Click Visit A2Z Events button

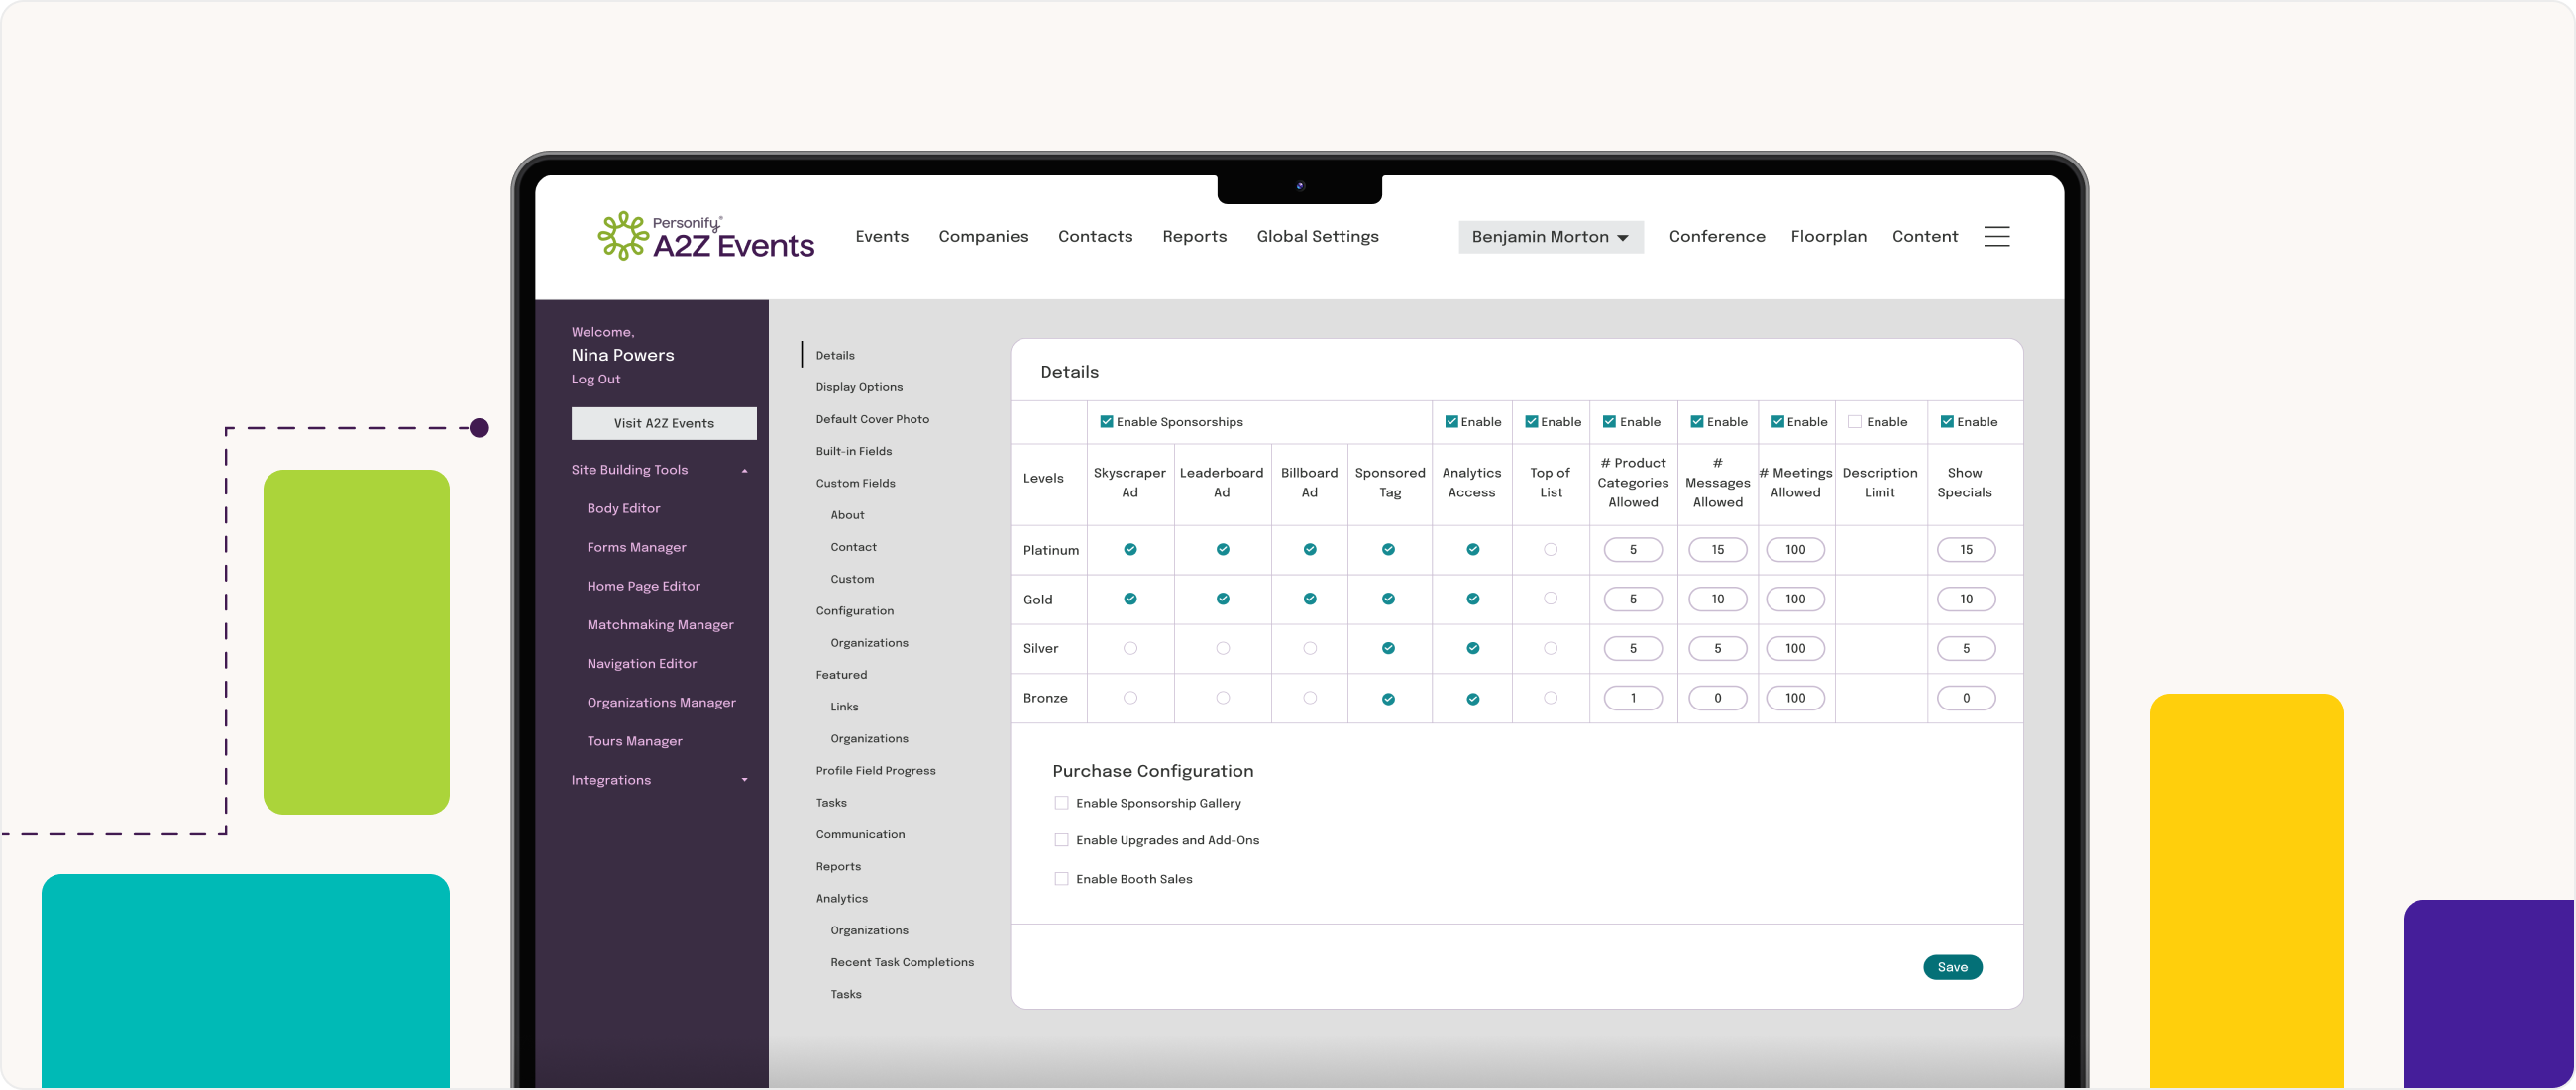pyautogui.click(x=664, y=423)
